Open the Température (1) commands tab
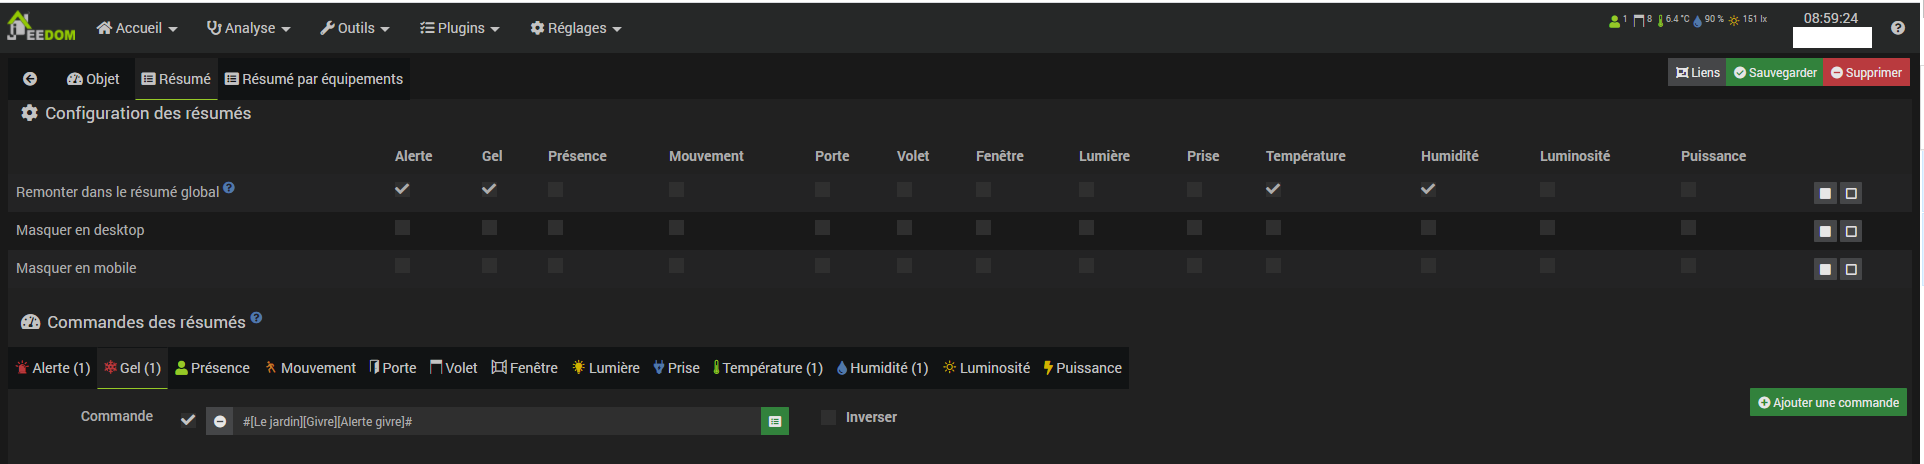This screenshot has width=1924, height=464. pos(767,368)
